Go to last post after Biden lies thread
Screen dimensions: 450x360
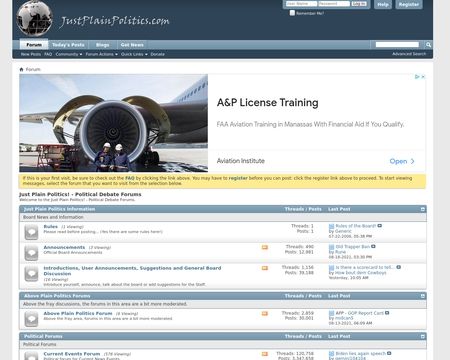pyautogui.click(x=389, y=353)
